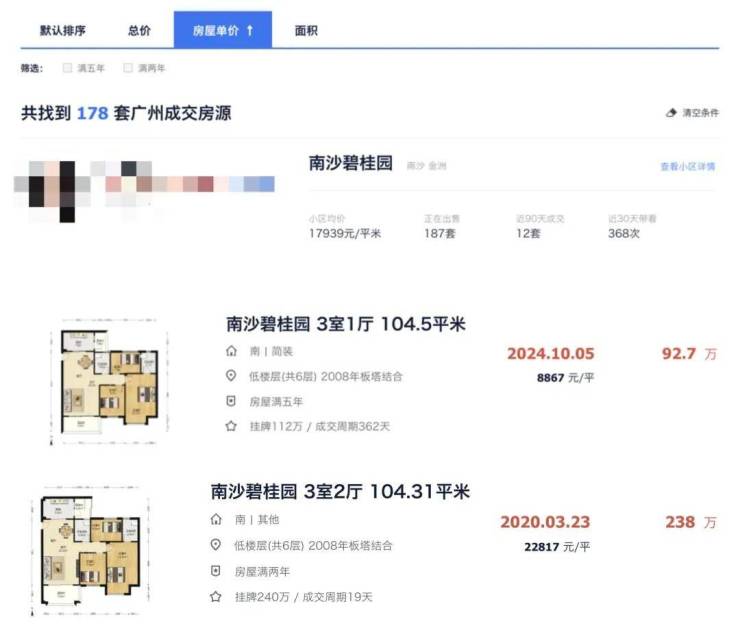Click total price 92.7 万
The height and width of the screenshot is (641, 740).
pyautogui.click(x=689, y=354)
